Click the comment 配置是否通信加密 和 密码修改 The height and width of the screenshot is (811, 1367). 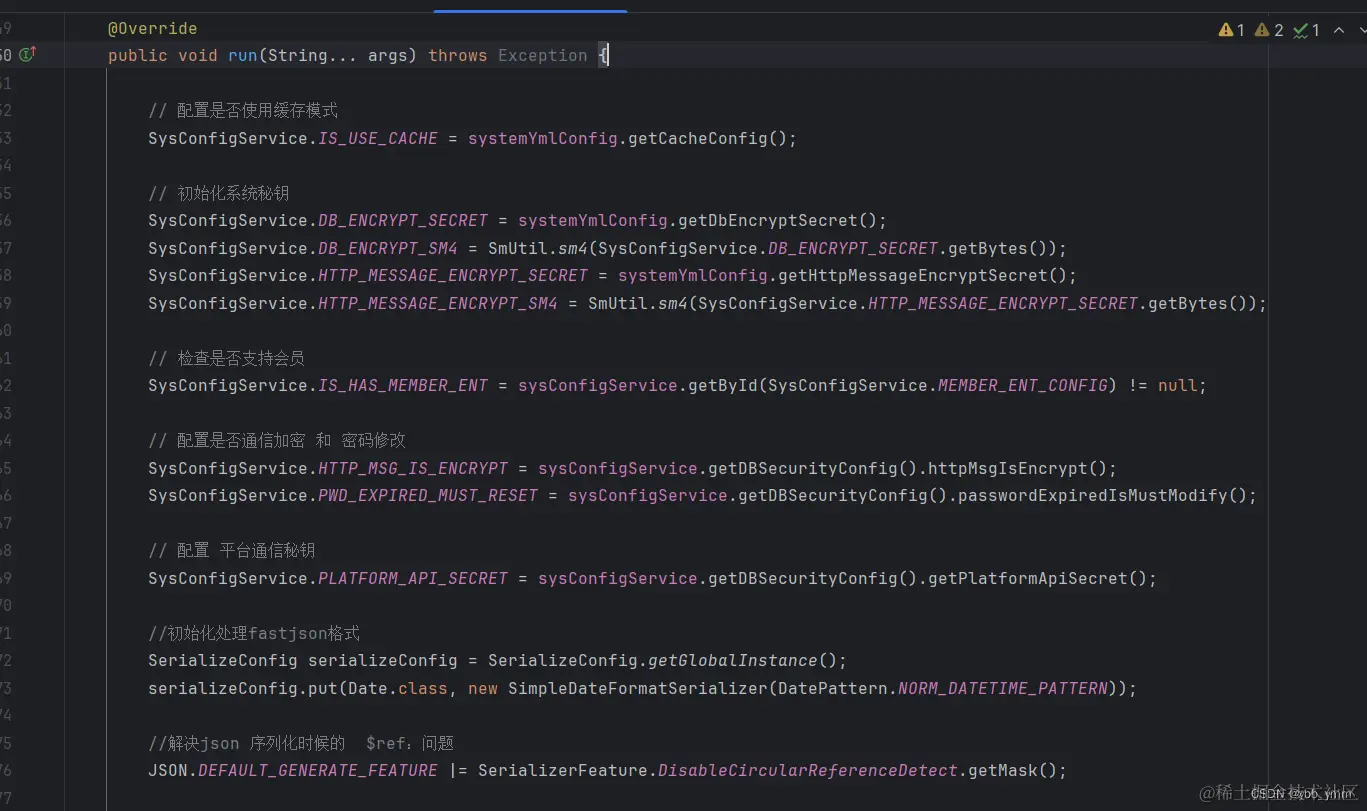[277, 440]
